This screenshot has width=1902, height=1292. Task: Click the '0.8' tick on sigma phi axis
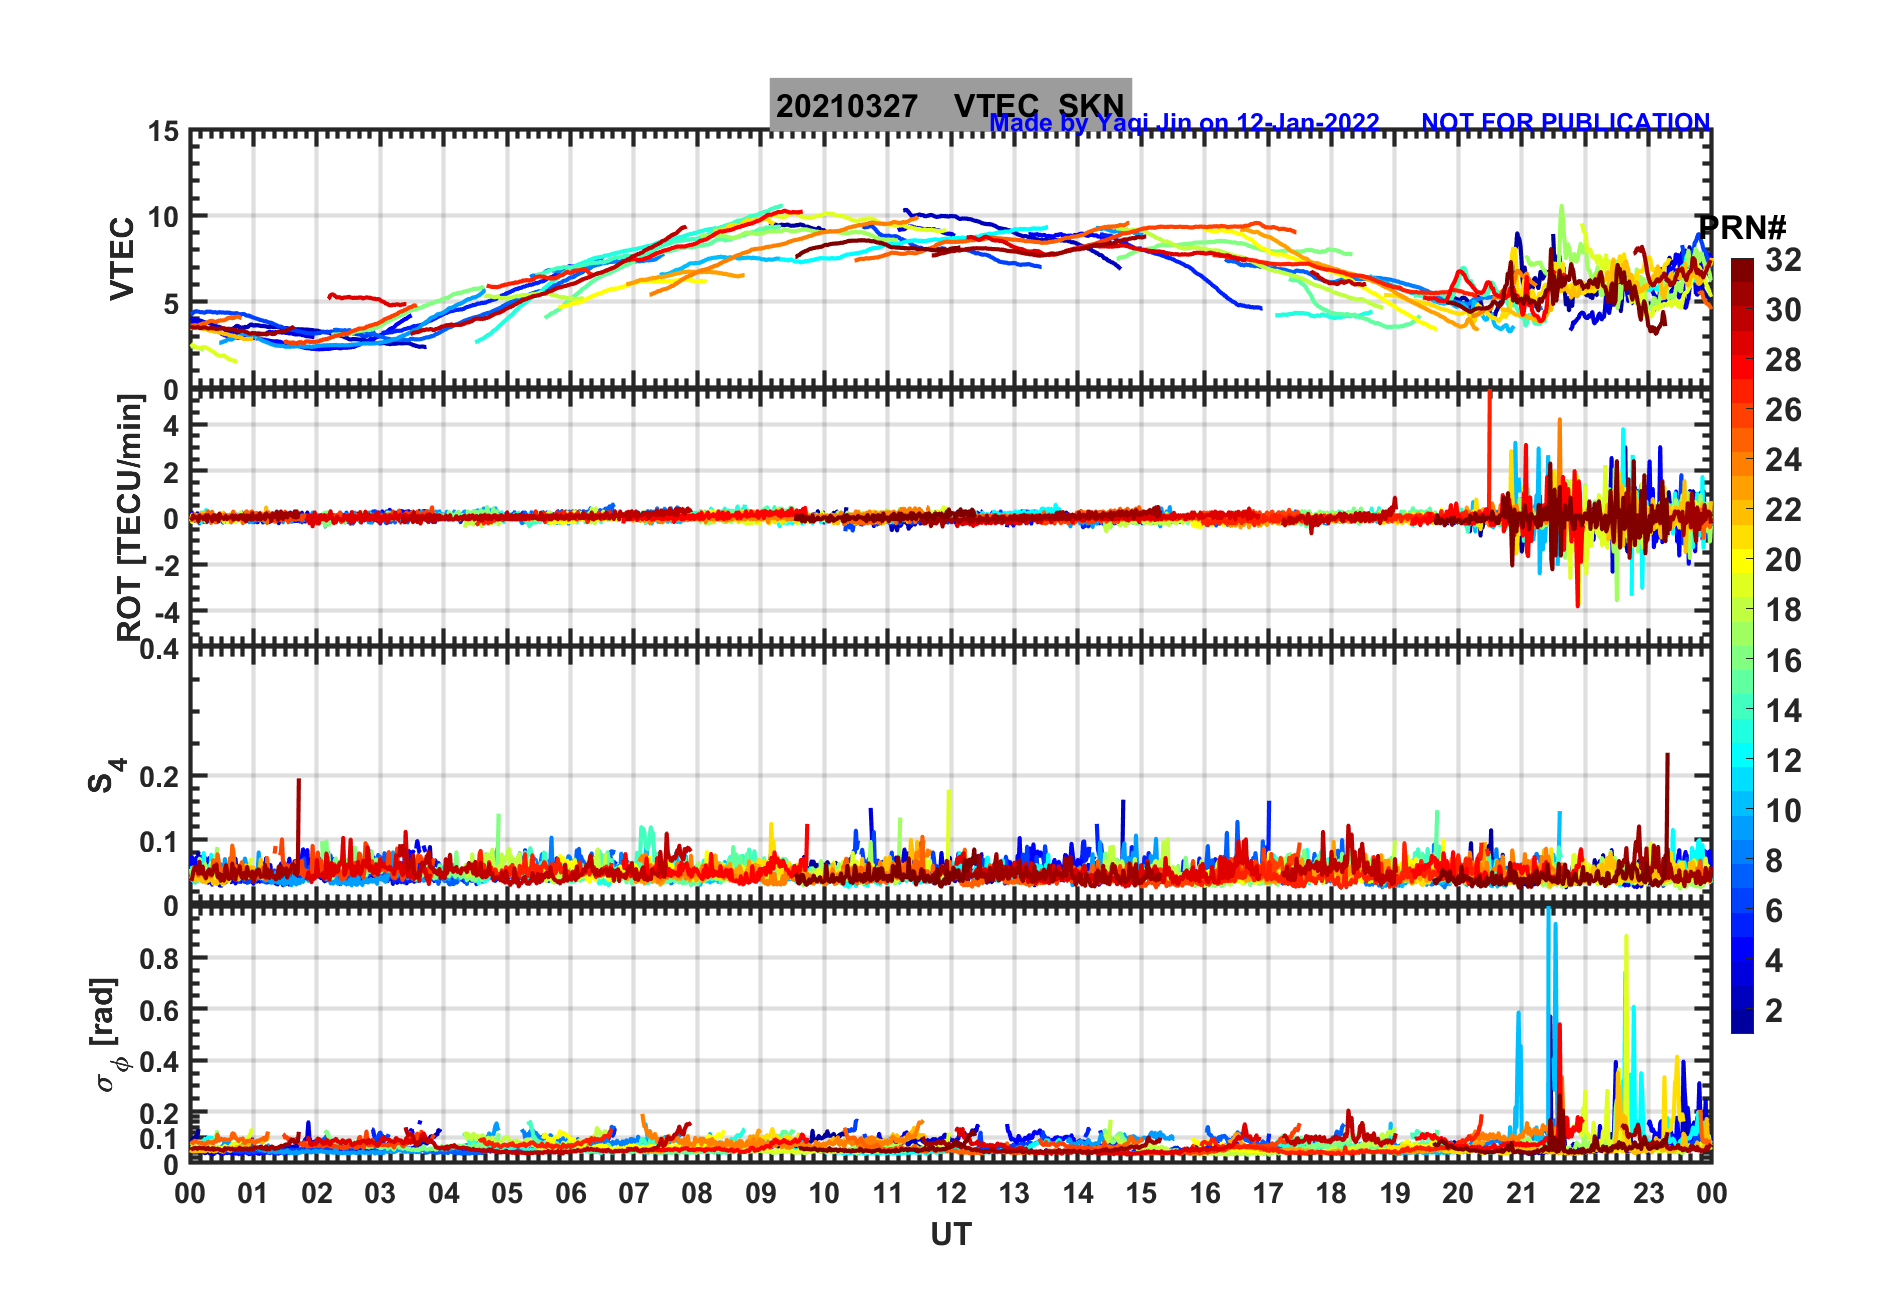coord(160,958)
